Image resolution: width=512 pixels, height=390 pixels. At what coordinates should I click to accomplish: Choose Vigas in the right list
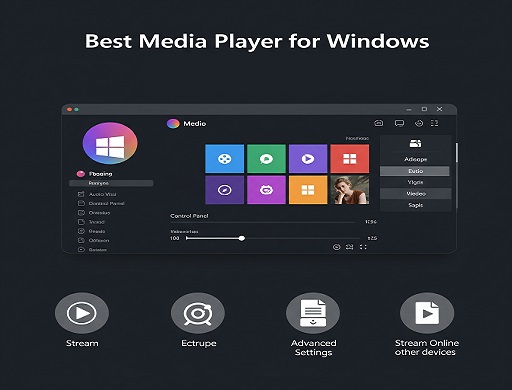point(416,182)
